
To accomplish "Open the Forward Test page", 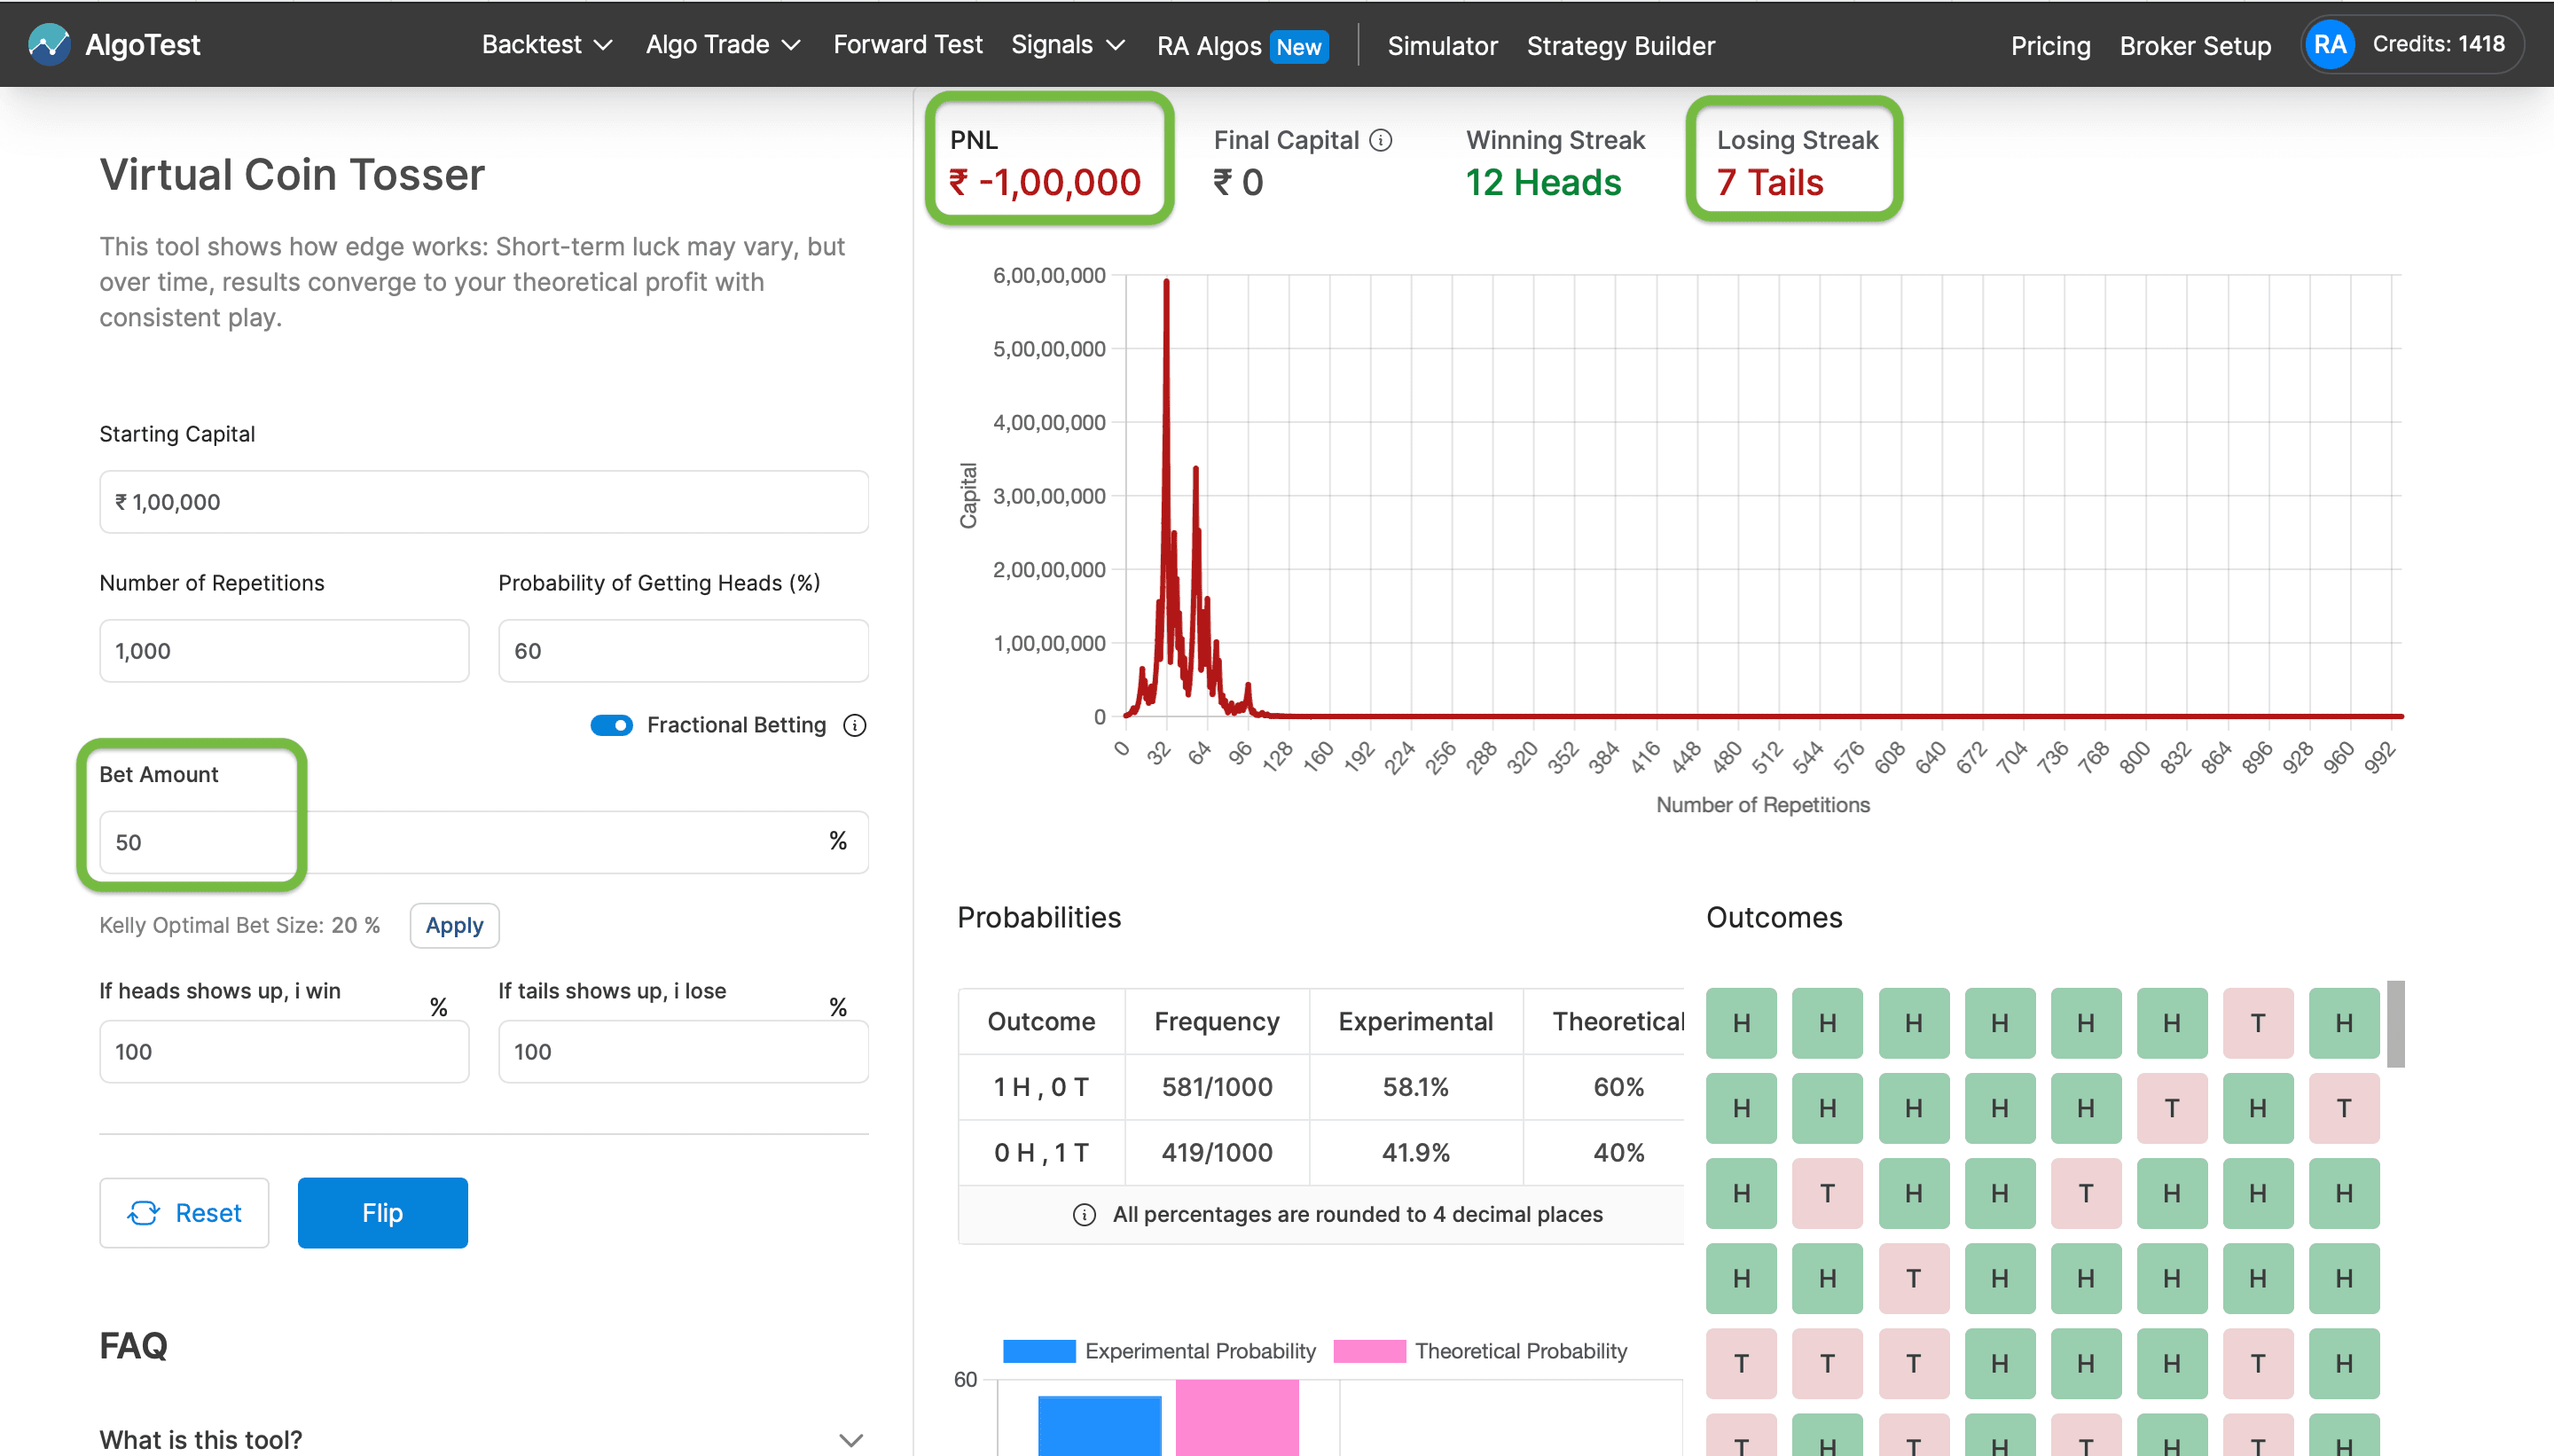I will (x=907, y=45).
